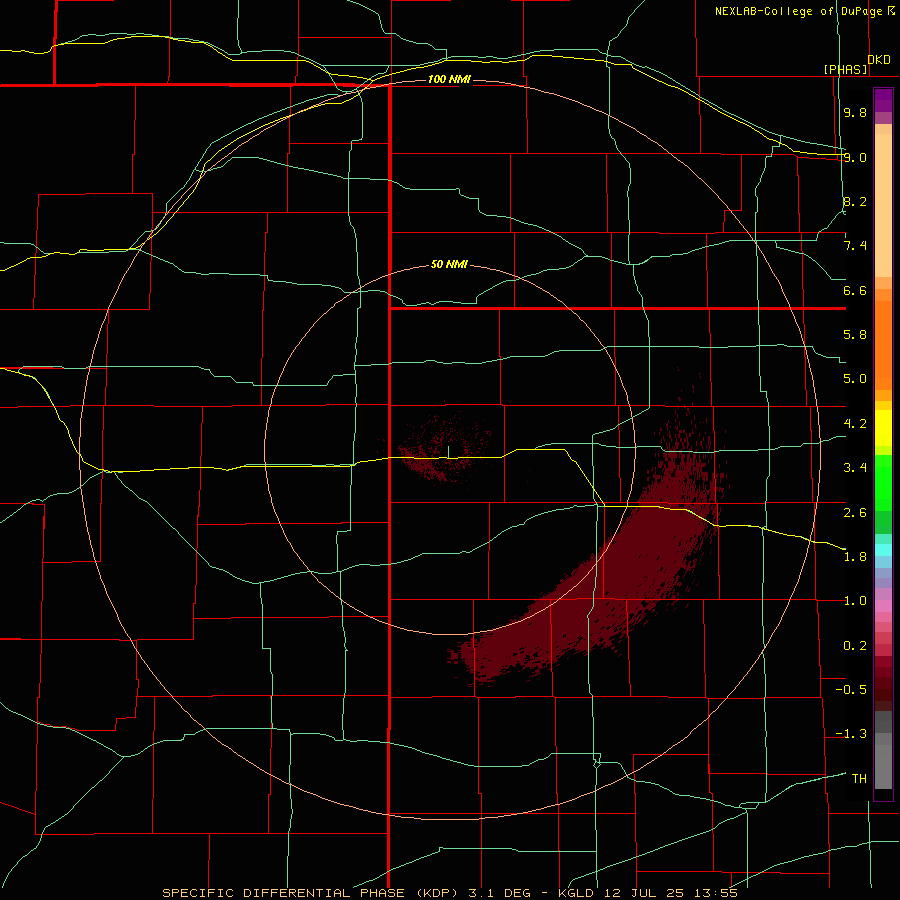Click the small echo cluster around radar site

(x=445, y=447)
